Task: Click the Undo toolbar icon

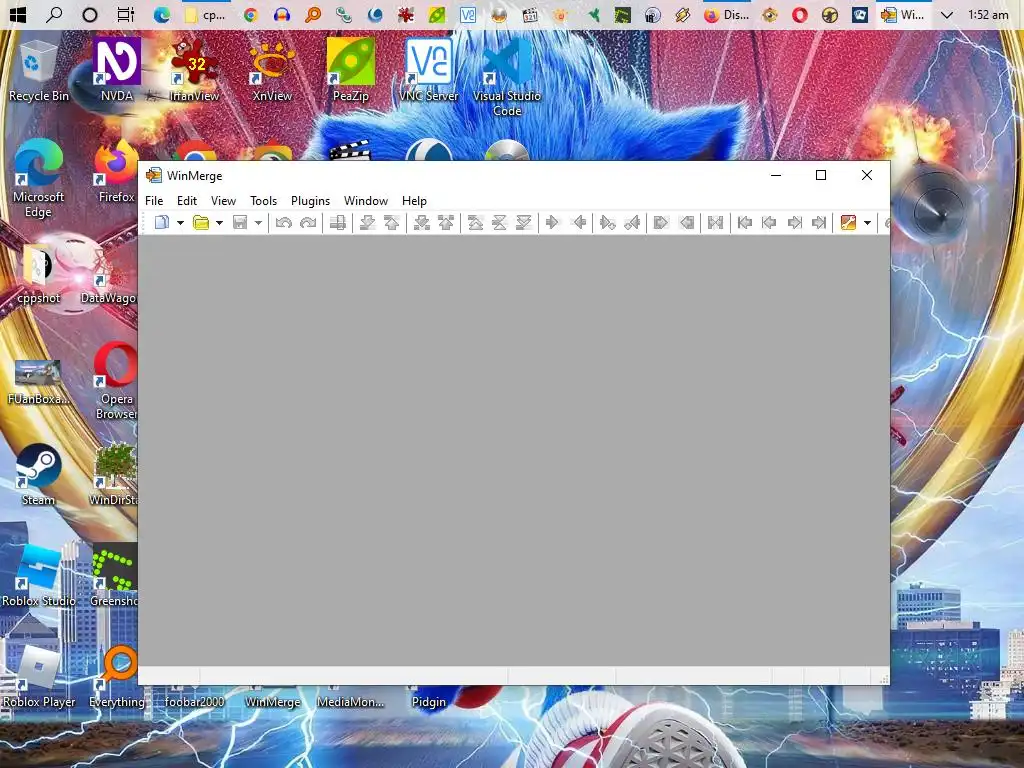Action: click(283, 223)
